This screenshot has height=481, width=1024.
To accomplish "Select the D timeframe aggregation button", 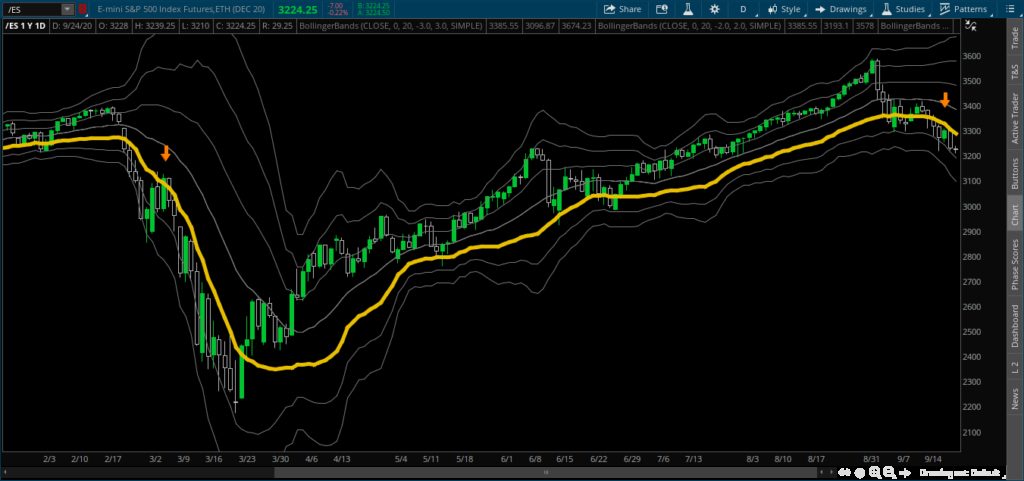I will (743, 9).
